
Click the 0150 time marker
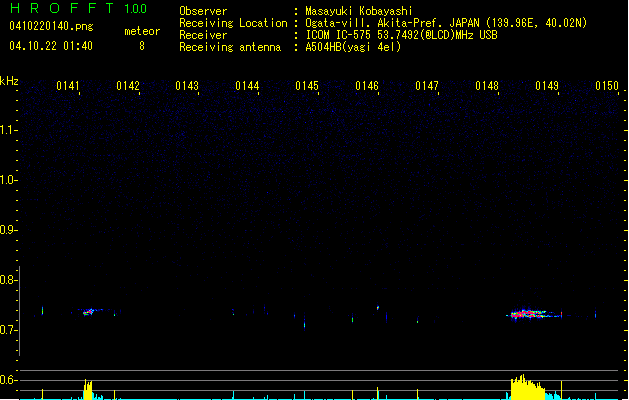click(607, 86)
